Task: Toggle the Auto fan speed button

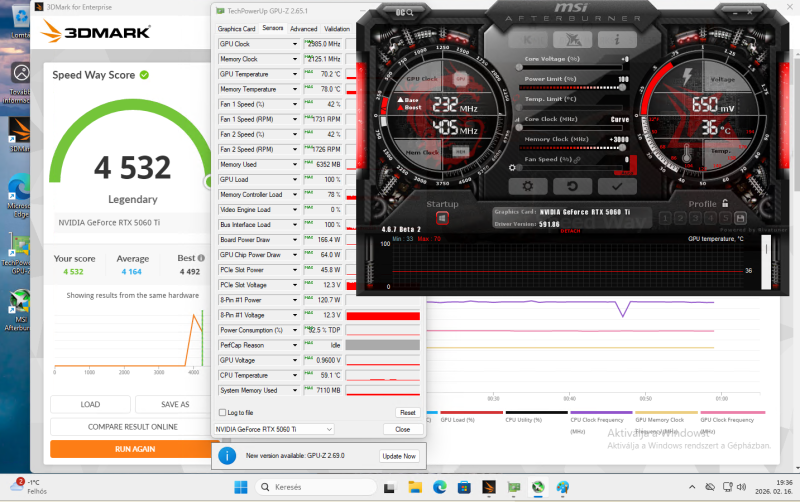Action: [628, 173]
